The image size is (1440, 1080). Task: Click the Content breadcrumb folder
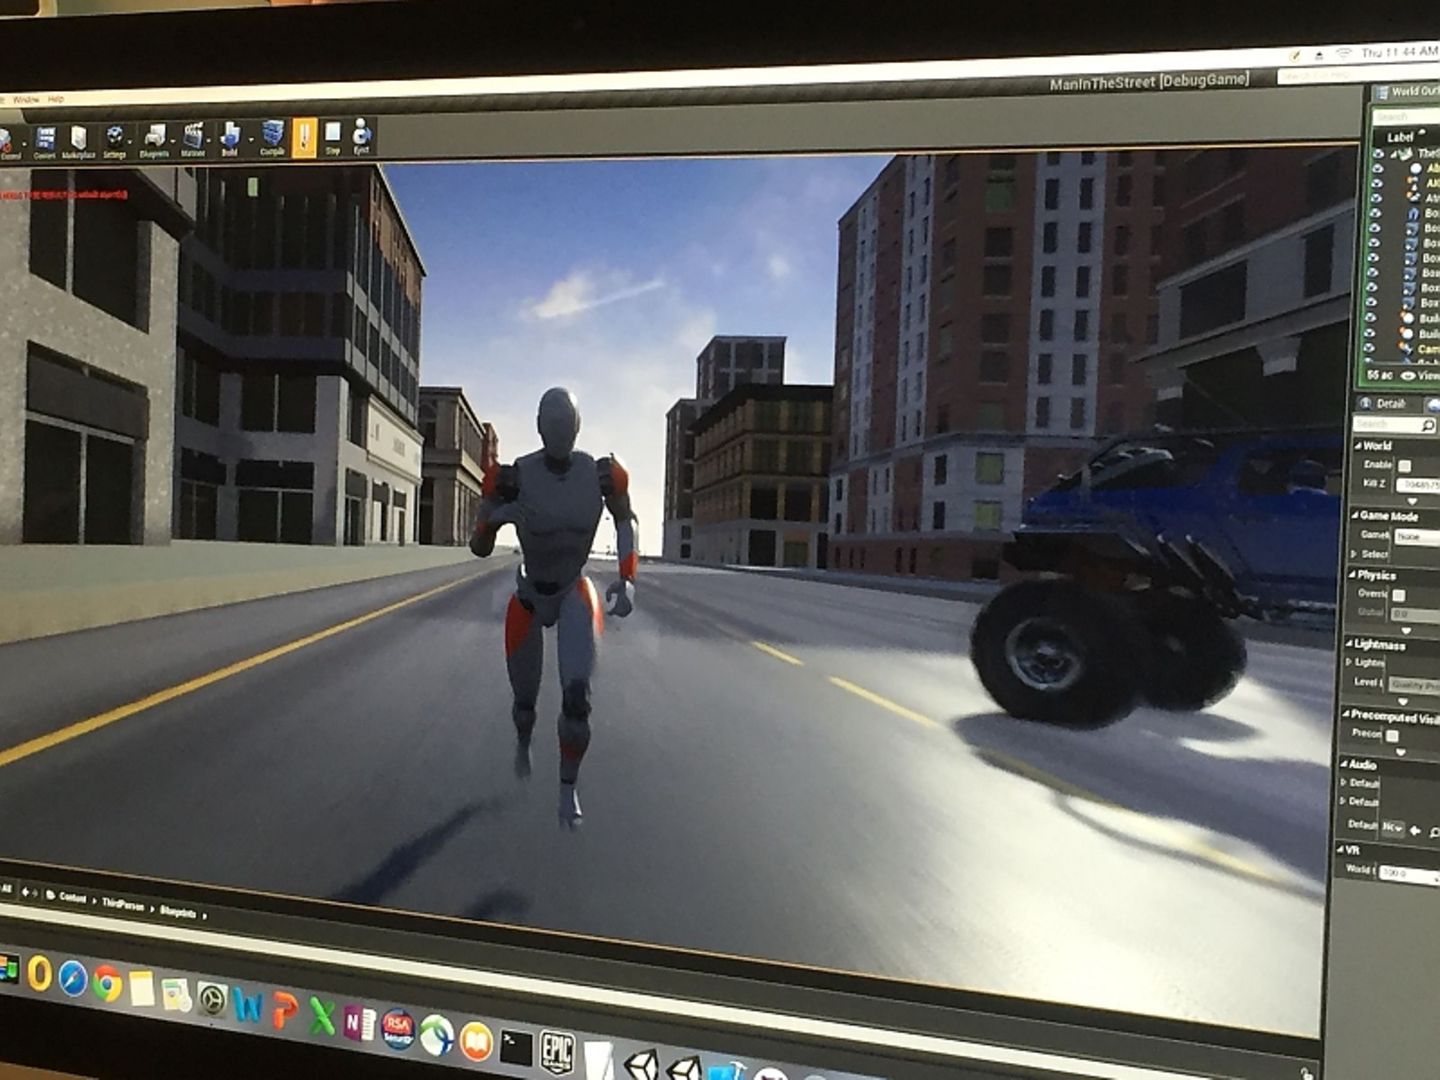[72, 897]
